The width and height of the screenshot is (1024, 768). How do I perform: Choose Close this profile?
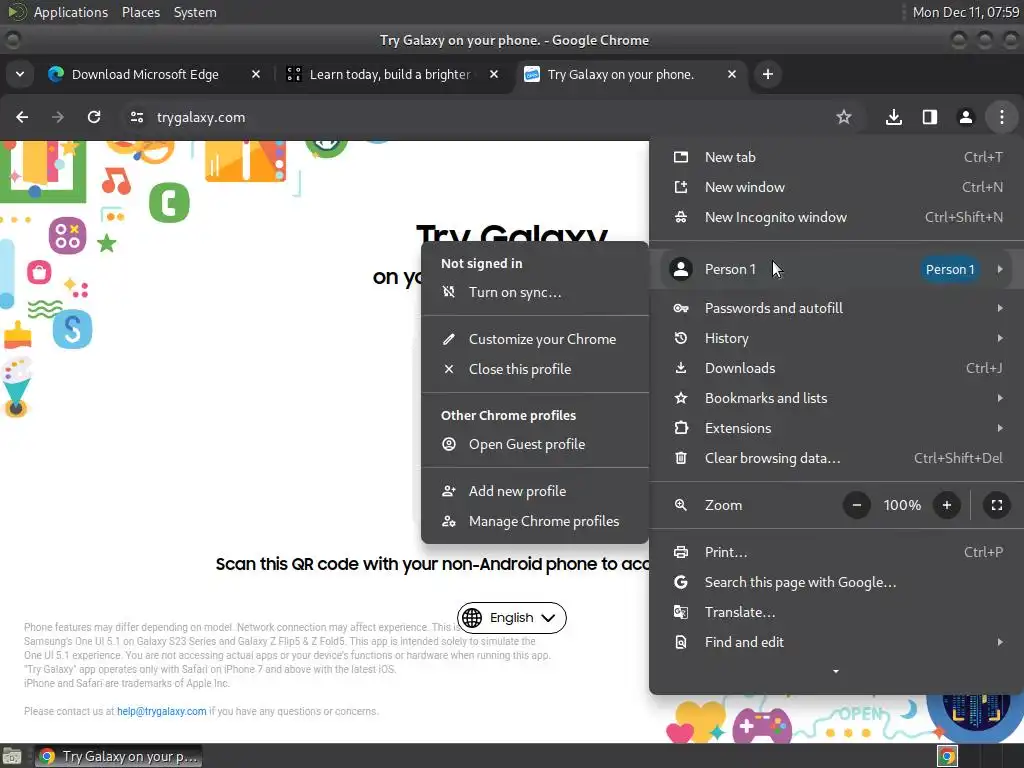pos(535,370)
